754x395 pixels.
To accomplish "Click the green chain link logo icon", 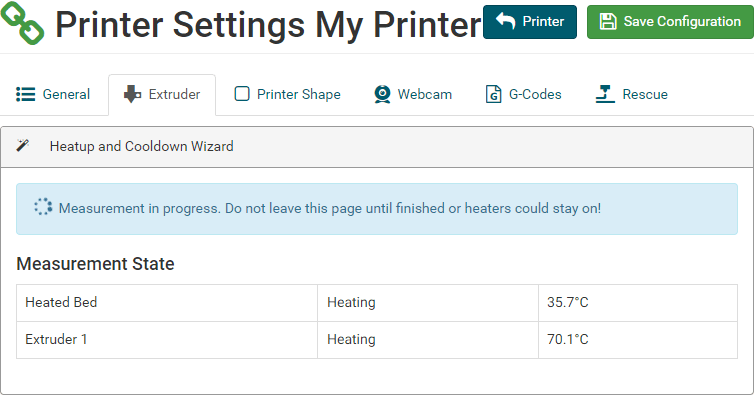I will point(22,22).
